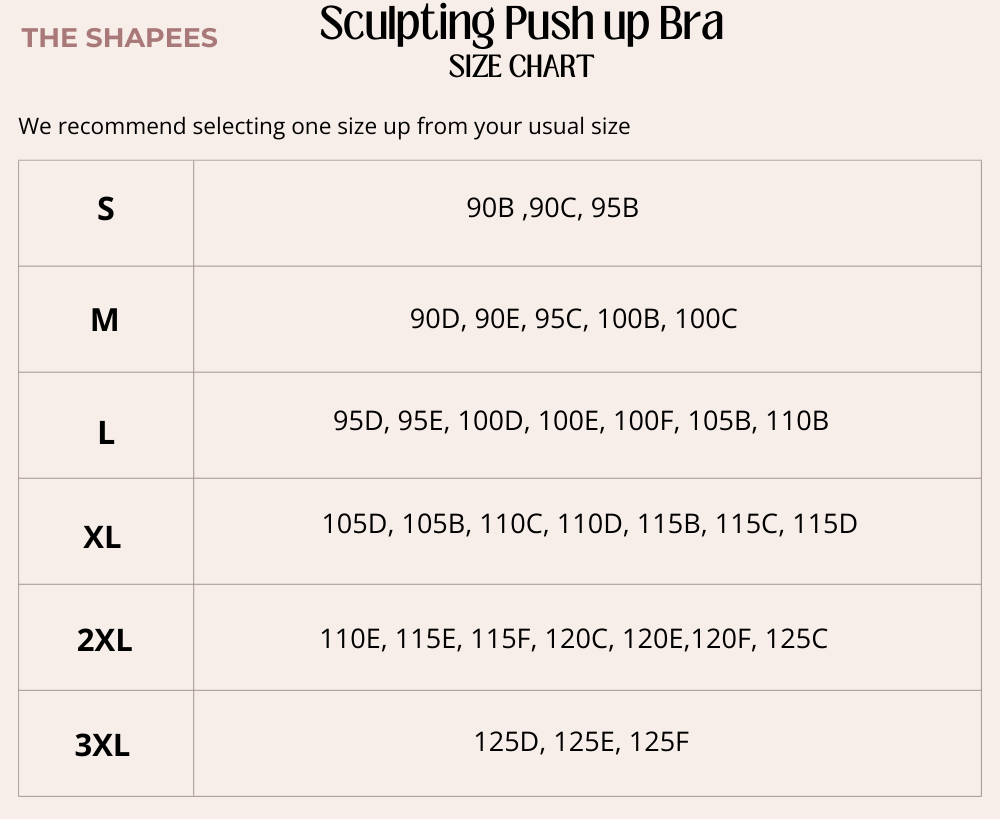Click the 100B entry in M row
The height and width of the screenshot is (819, 1000).
tap(628, 319)
